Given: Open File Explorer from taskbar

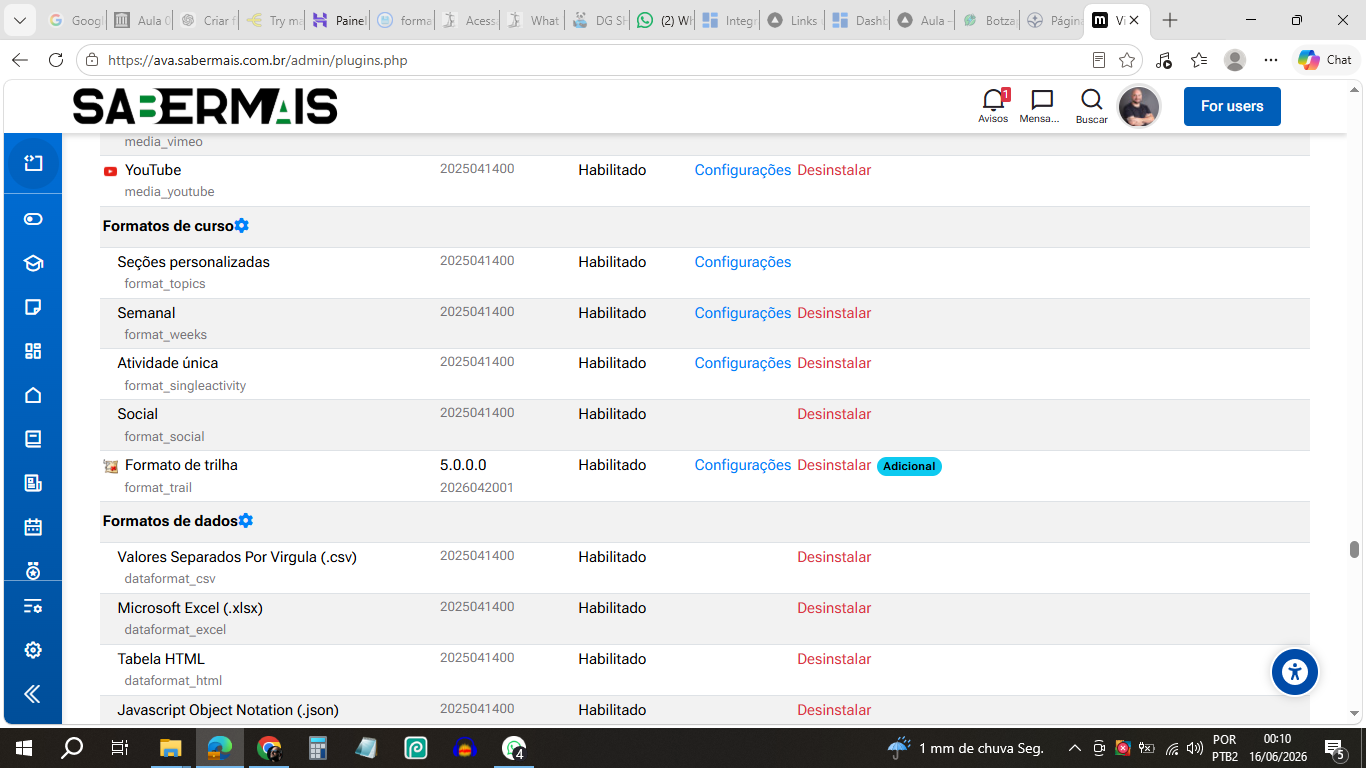Looking at the screenshot, I should tap(171, 748).
